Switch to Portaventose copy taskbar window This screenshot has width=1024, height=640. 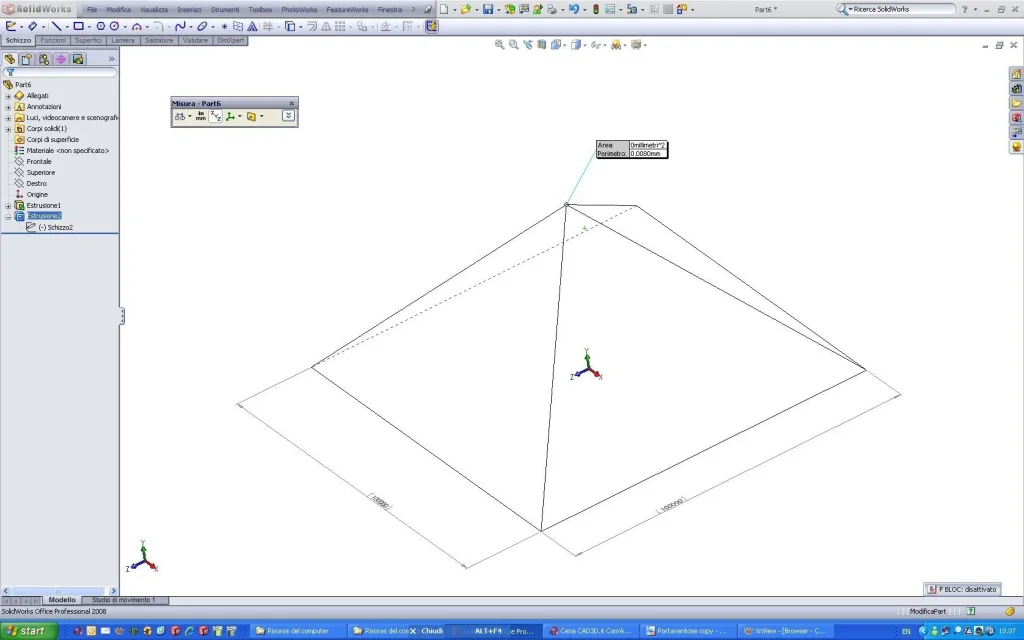[688, 631]
